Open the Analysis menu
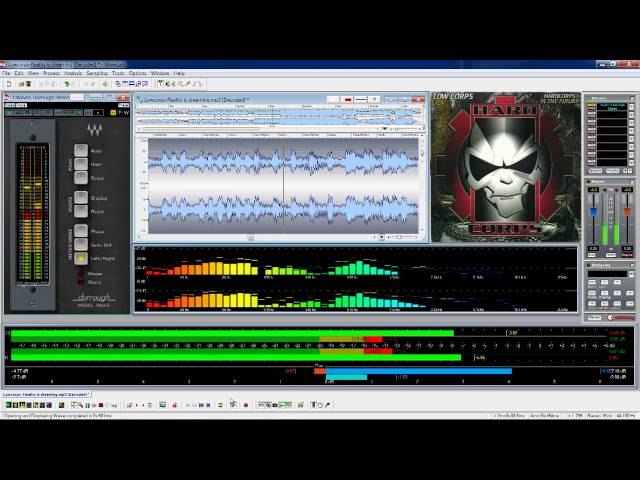The width and height of the screenshot is (640, 480). coord(73,73)
